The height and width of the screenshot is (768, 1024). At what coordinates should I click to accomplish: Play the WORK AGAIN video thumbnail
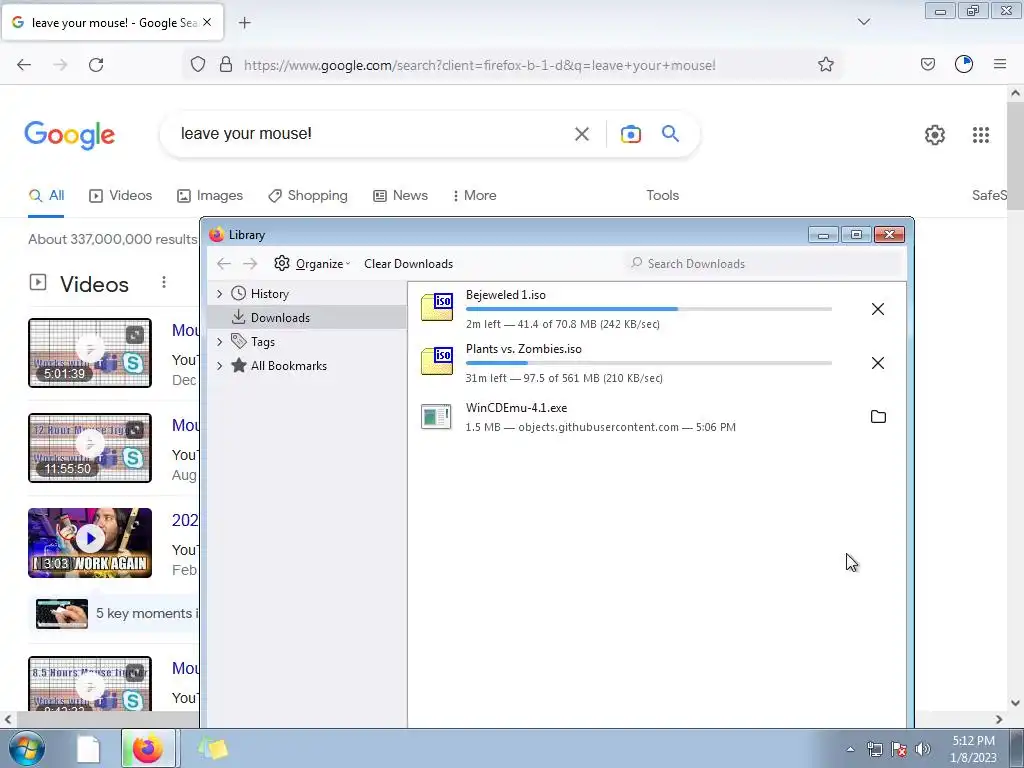tap(90, 543)
